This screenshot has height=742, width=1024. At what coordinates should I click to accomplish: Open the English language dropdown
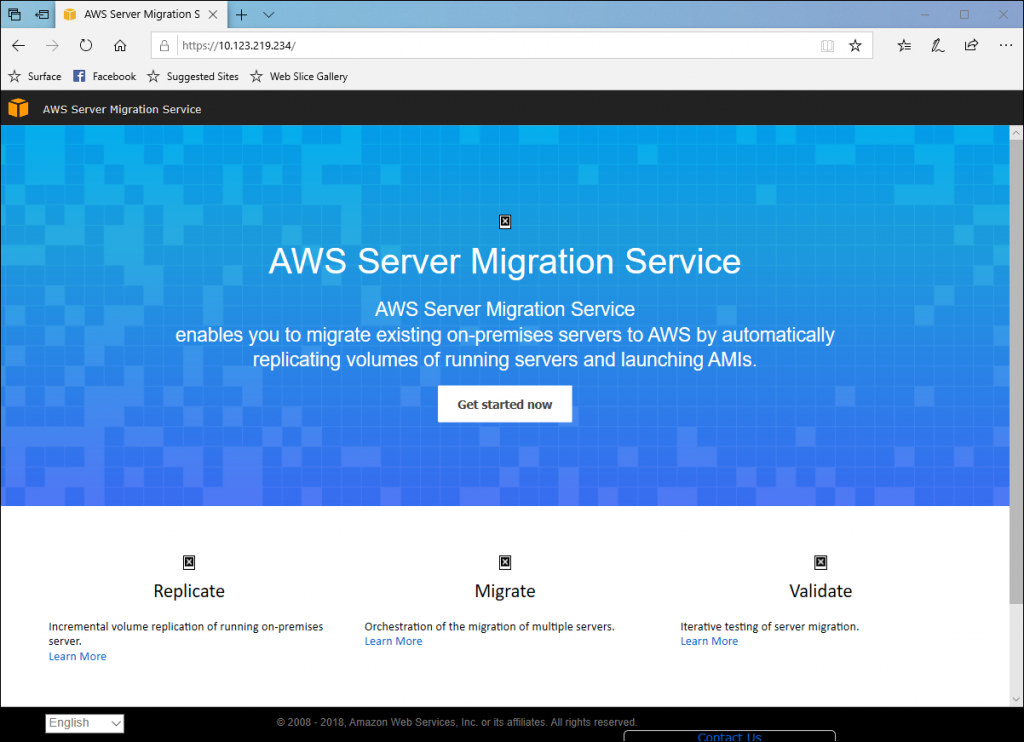(x=85, y=723)
